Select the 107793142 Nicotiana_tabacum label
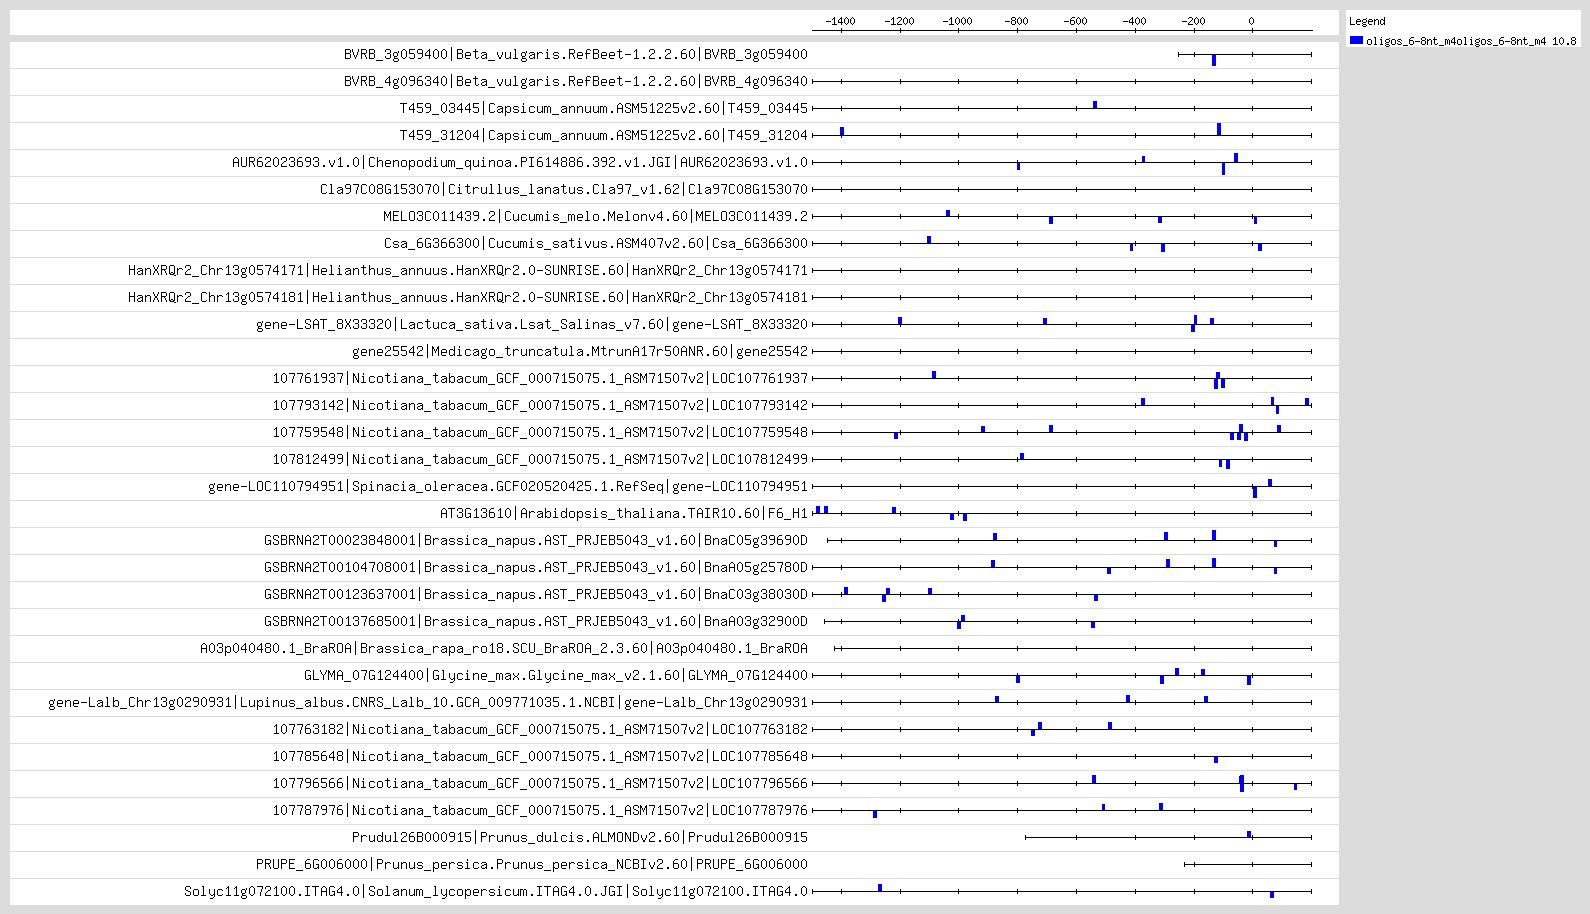1590x914 pixels. coord(540,405)
